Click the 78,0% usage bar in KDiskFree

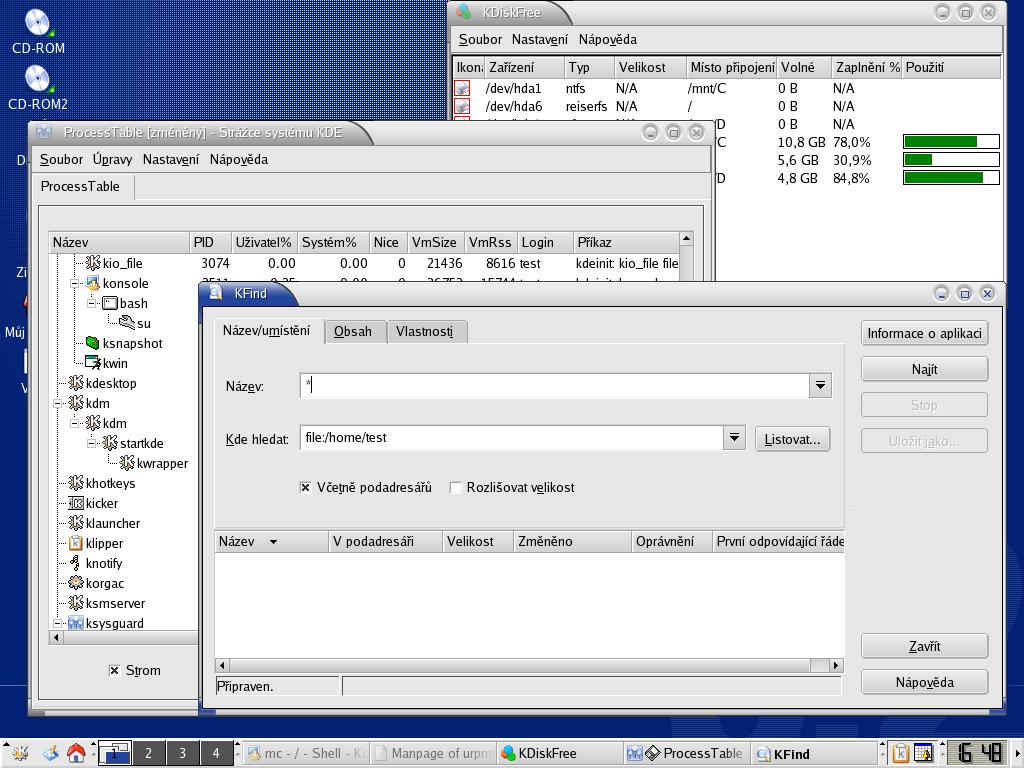951,142
